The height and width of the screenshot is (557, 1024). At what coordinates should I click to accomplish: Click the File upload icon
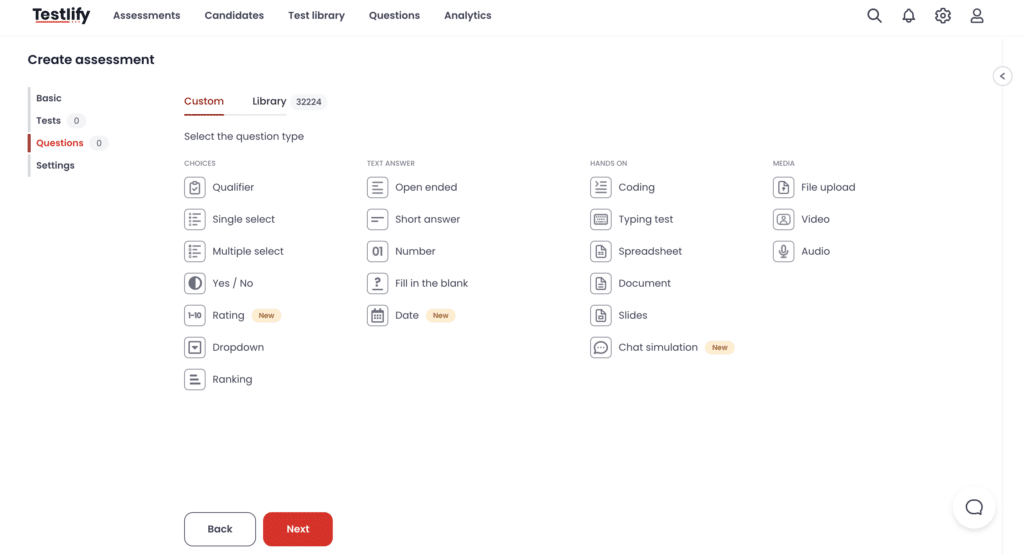coord(784,187)
